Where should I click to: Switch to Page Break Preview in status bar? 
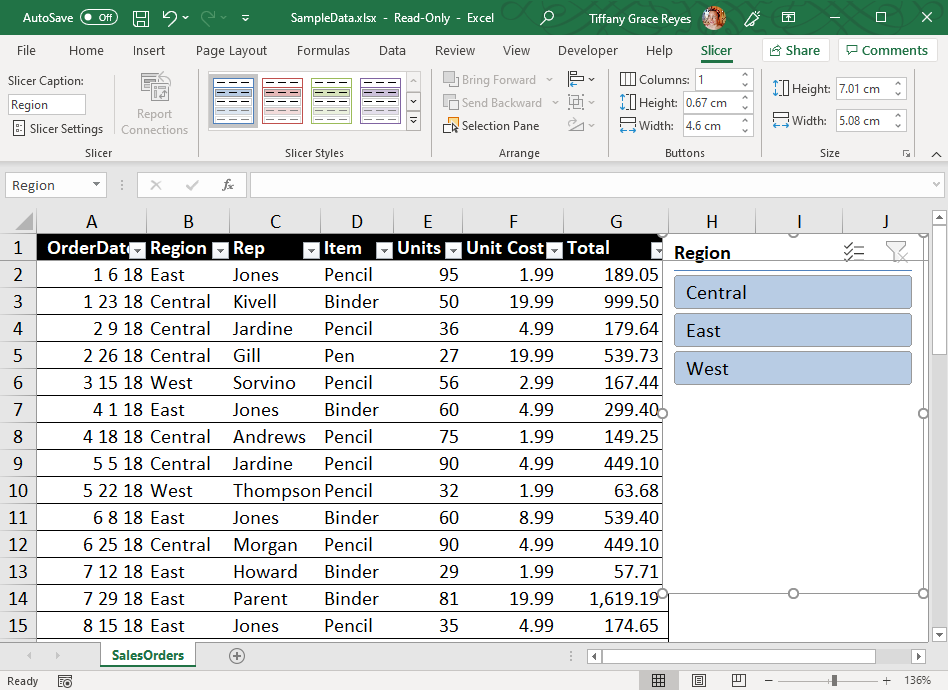739,681
